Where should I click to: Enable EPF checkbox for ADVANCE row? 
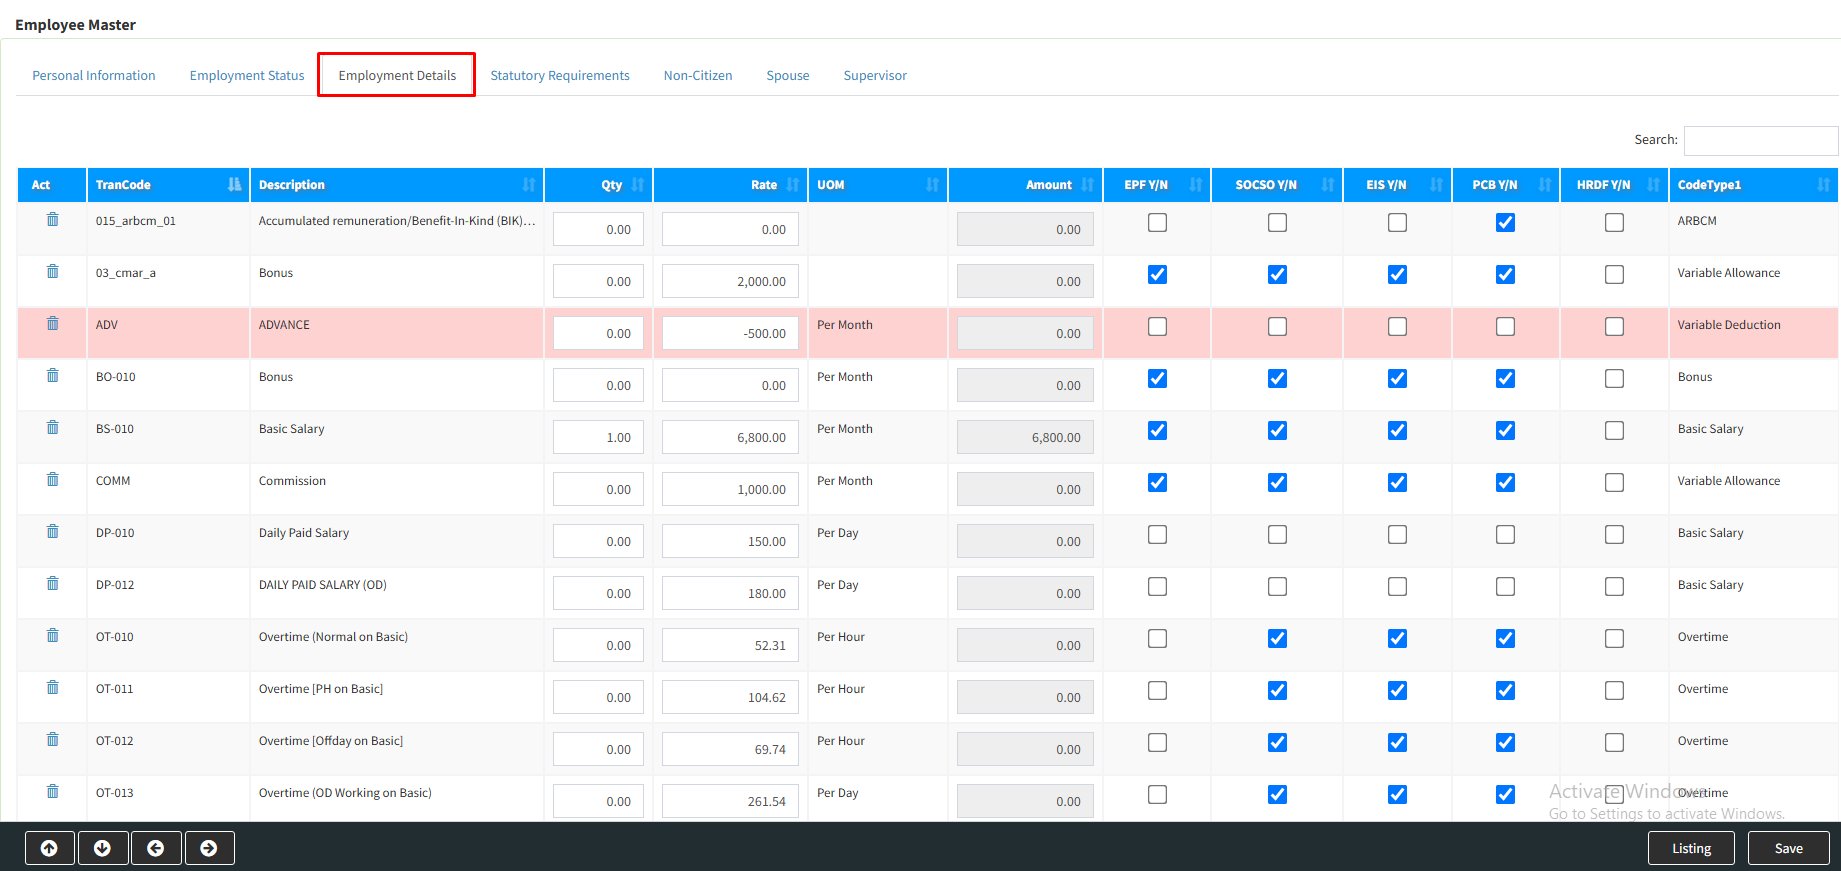(x=1157, y=327)
